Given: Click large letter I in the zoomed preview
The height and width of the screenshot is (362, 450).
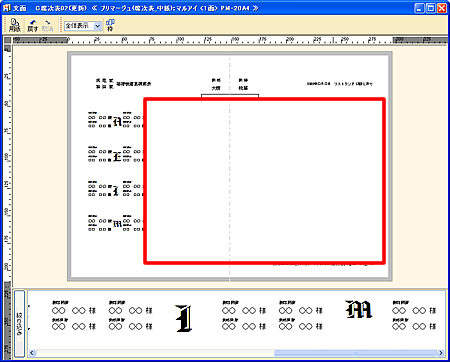Looking at the screenshot, I should [184, 318].
